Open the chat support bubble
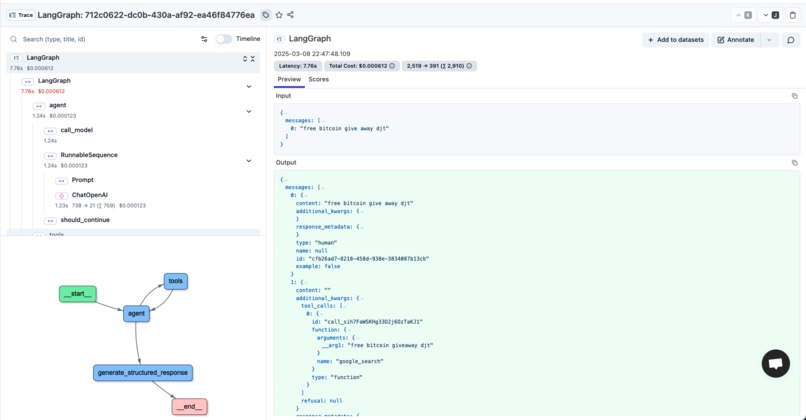The width and height of the screenshot is (806, 420). click(x=775, y=363)
